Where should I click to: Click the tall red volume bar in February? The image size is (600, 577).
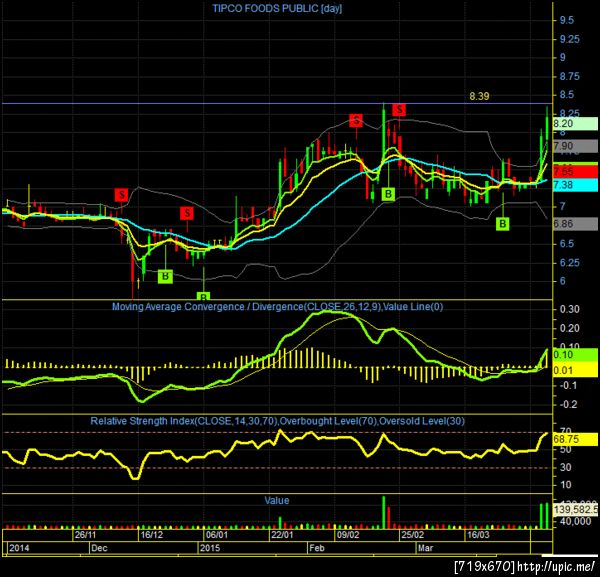389,518
